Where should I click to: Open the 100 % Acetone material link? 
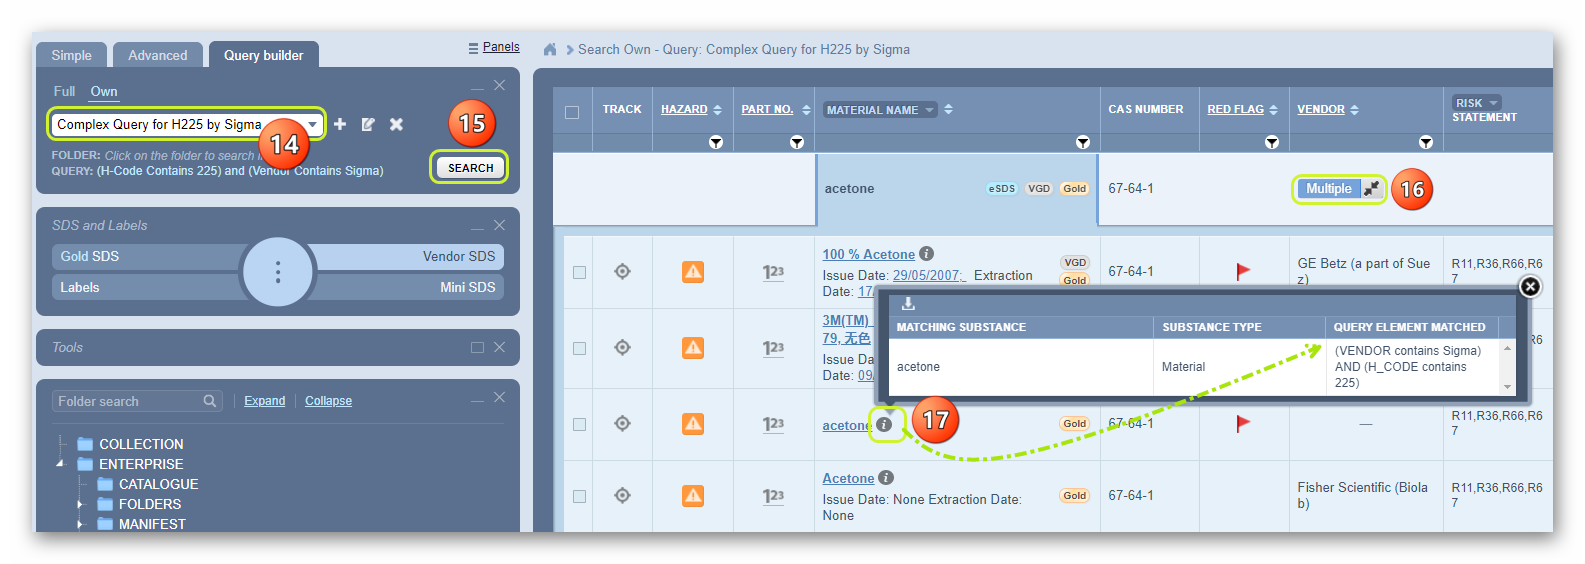tap(868, 254)
